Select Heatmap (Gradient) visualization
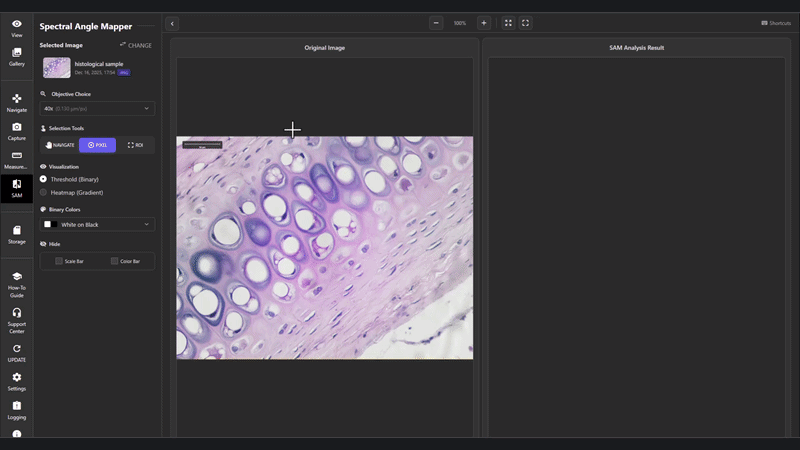The height and width of the screenshot is (450, 800). pyautogui.click(x=71, y=193)
